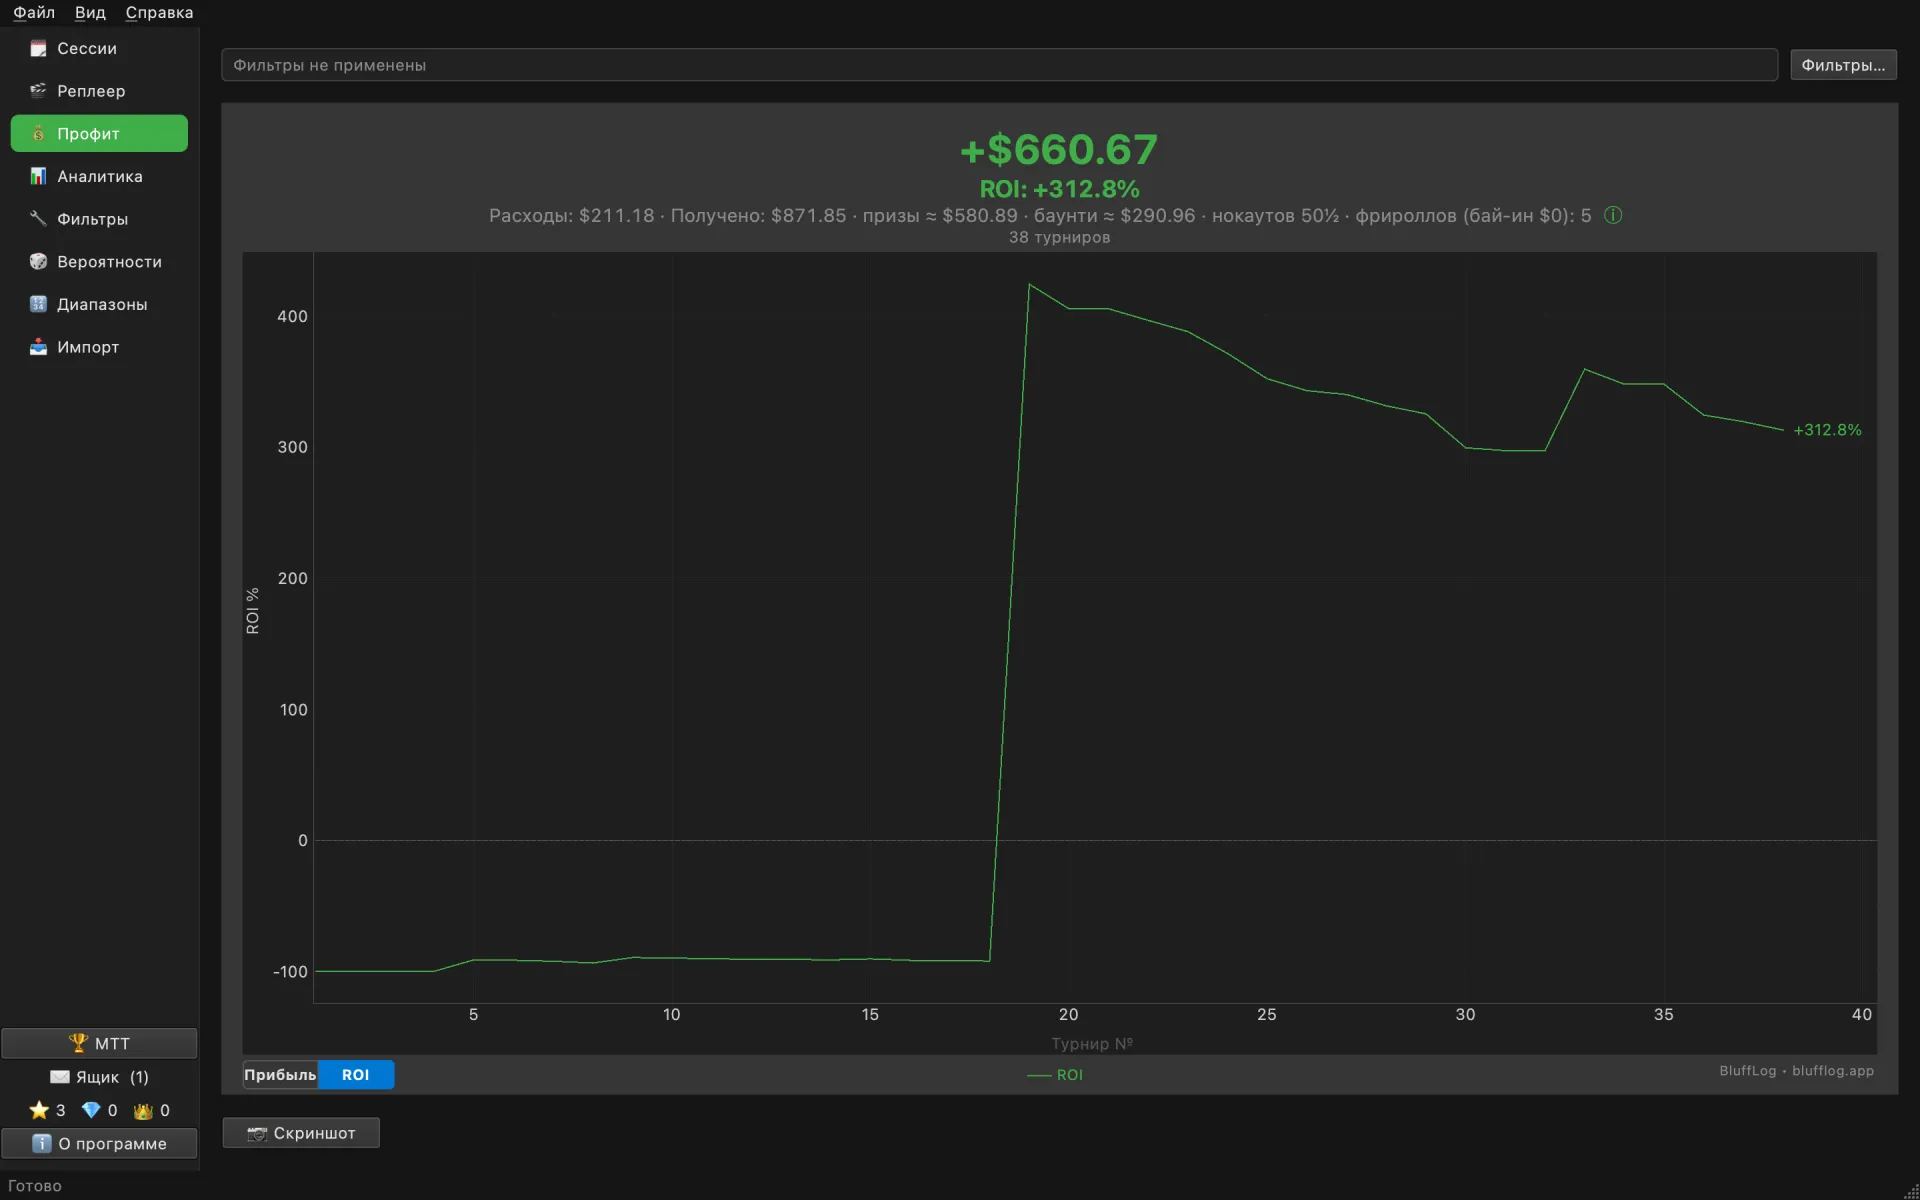This screenshot has height=1200, width=1920.
Task: Open the Вероятности section label
Action: pos(109,262)
